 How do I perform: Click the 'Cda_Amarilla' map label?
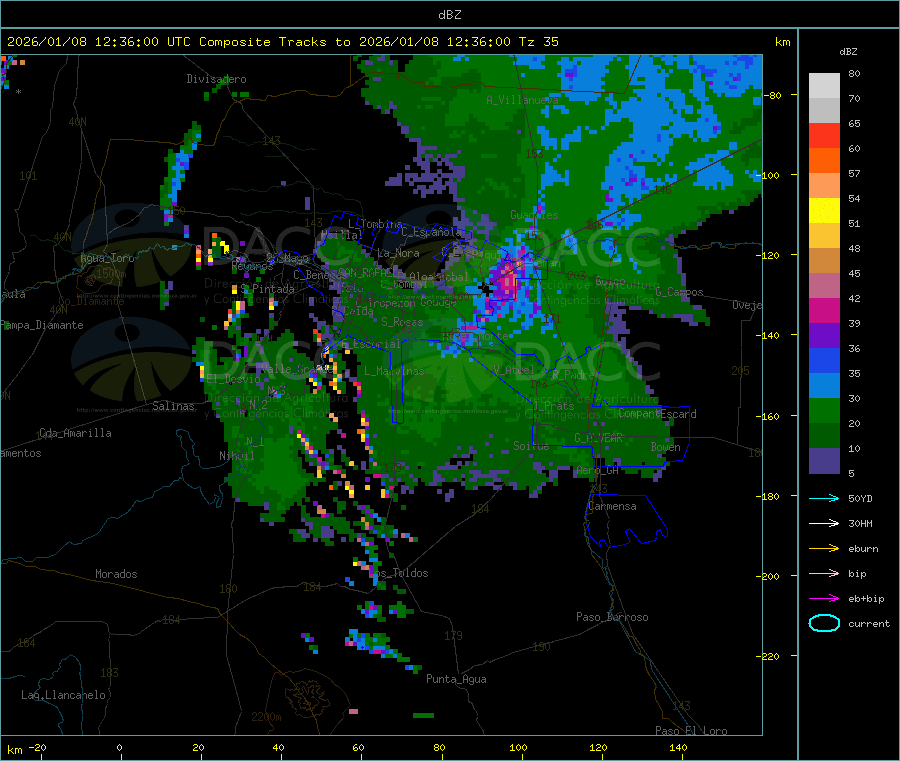(x=75, y=433)
